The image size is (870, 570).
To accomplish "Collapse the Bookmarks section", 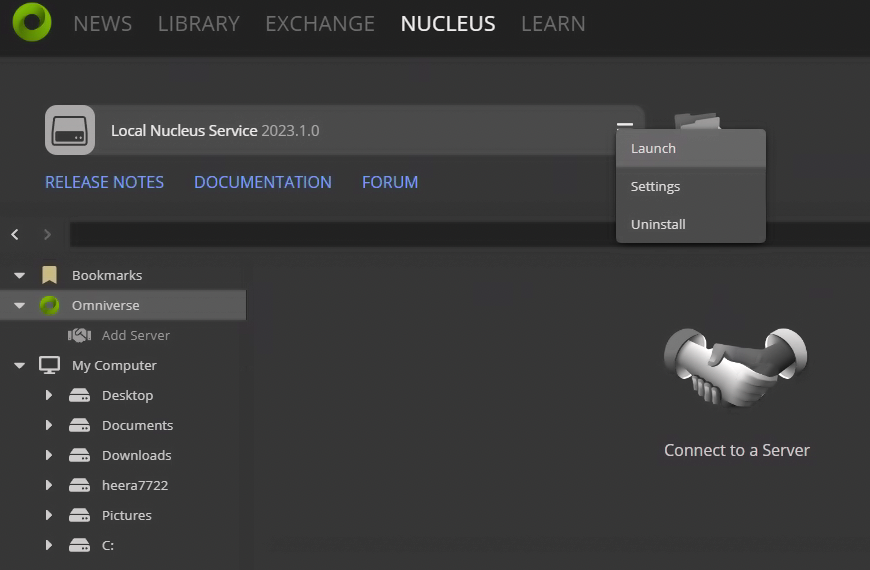I will pyautogui.click(x=19, y=275).
